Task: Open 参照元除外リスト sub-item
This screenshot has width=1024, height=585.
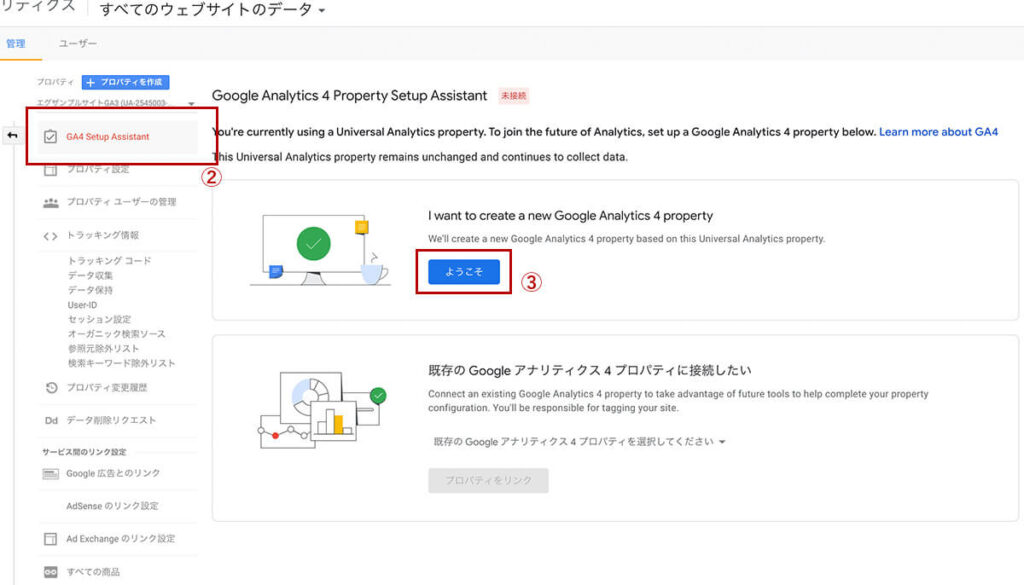Action: 103,349
